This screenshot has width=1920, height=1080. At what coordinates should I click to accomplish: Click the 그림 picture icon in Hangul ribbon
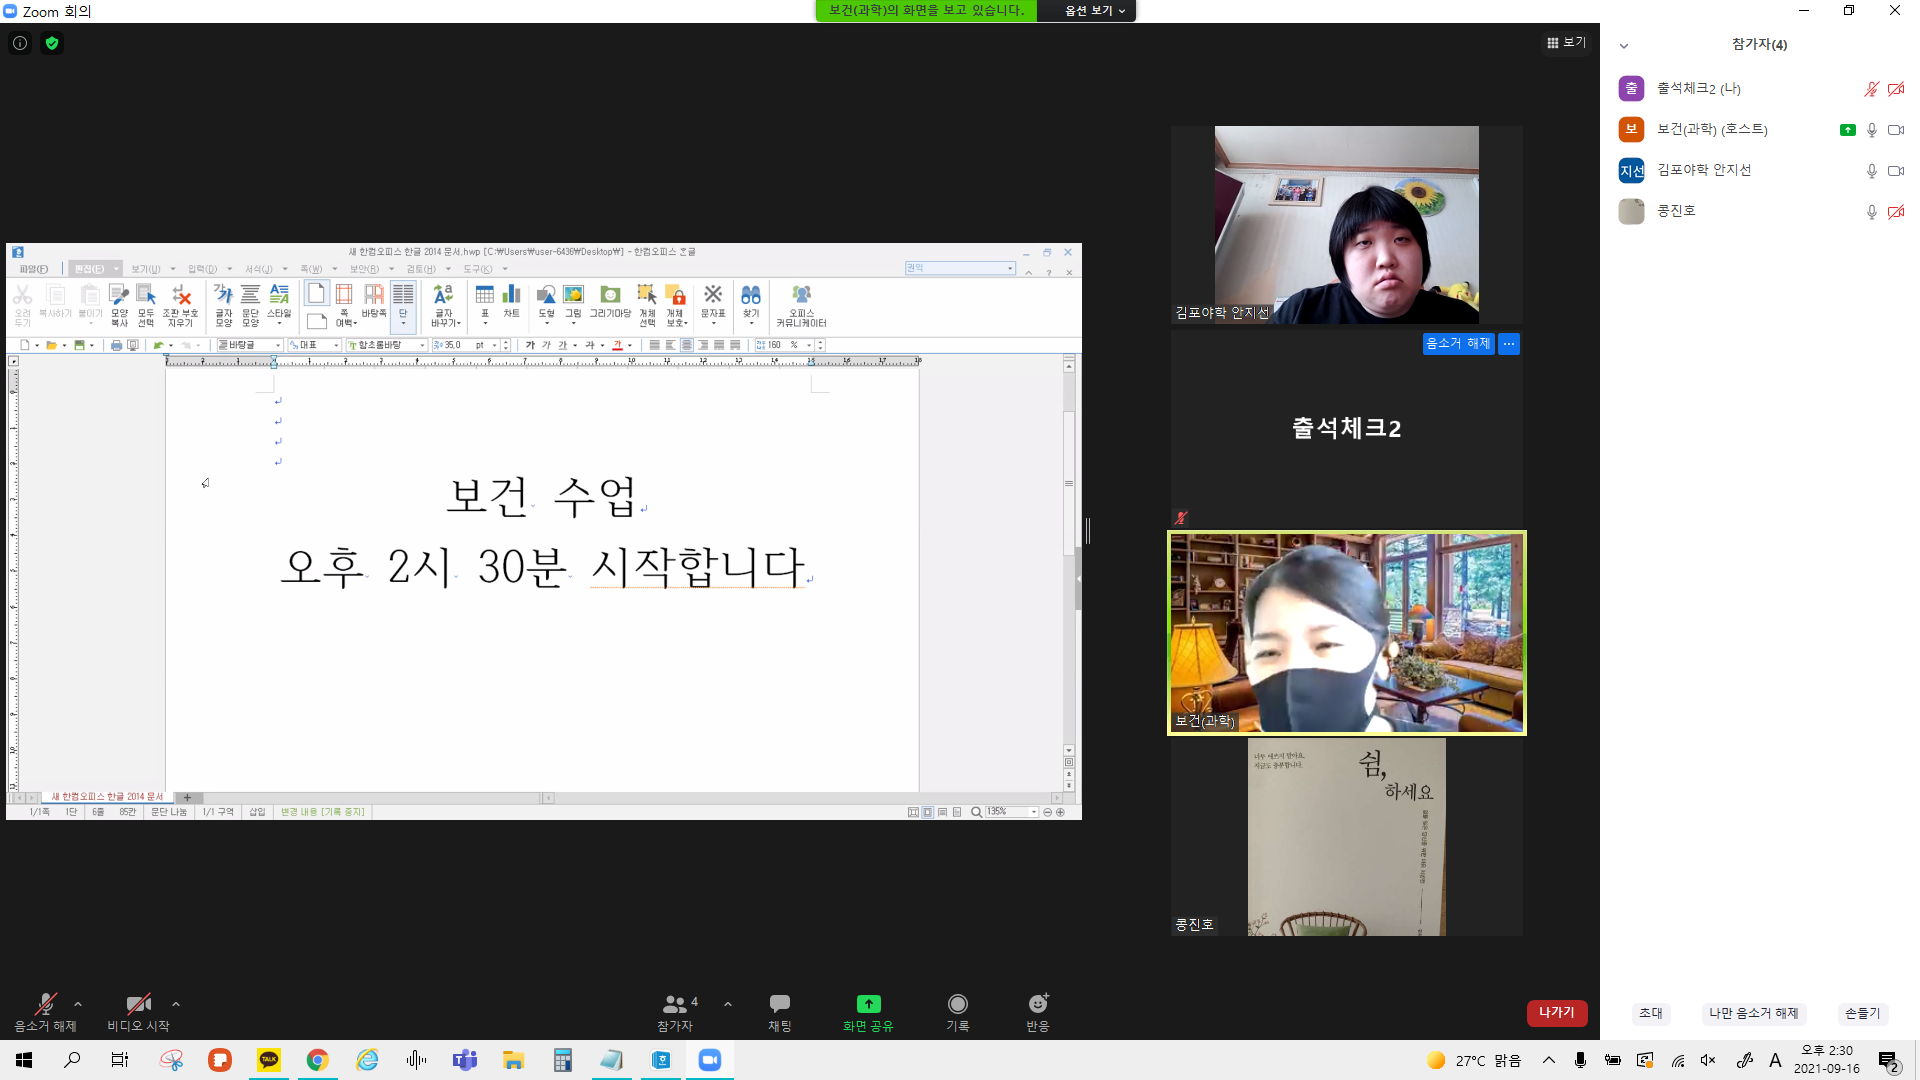pos(573,302)
